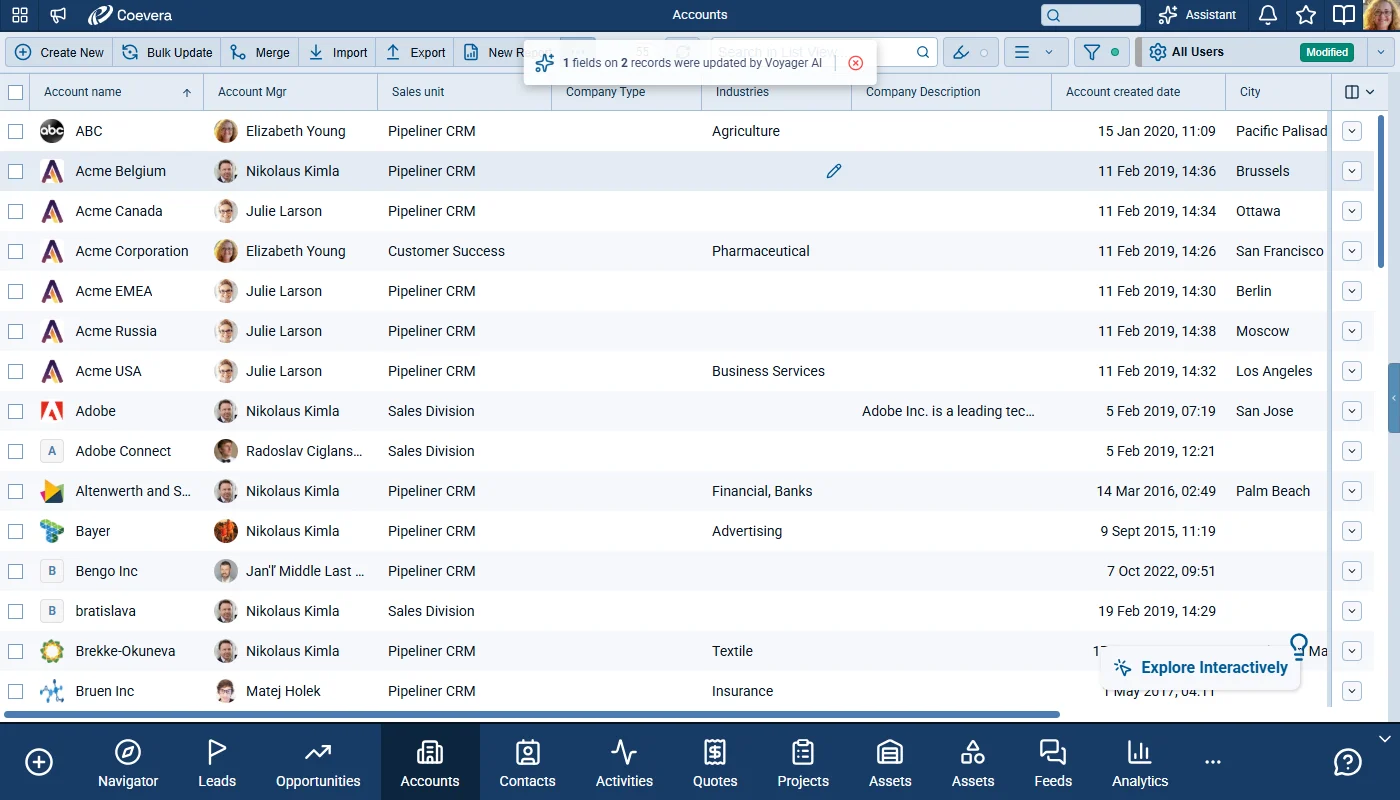This screenshot has height=800, width=1400.
Task: Open Acme EMEA row actions dropdown
Action: [1352, 291]
